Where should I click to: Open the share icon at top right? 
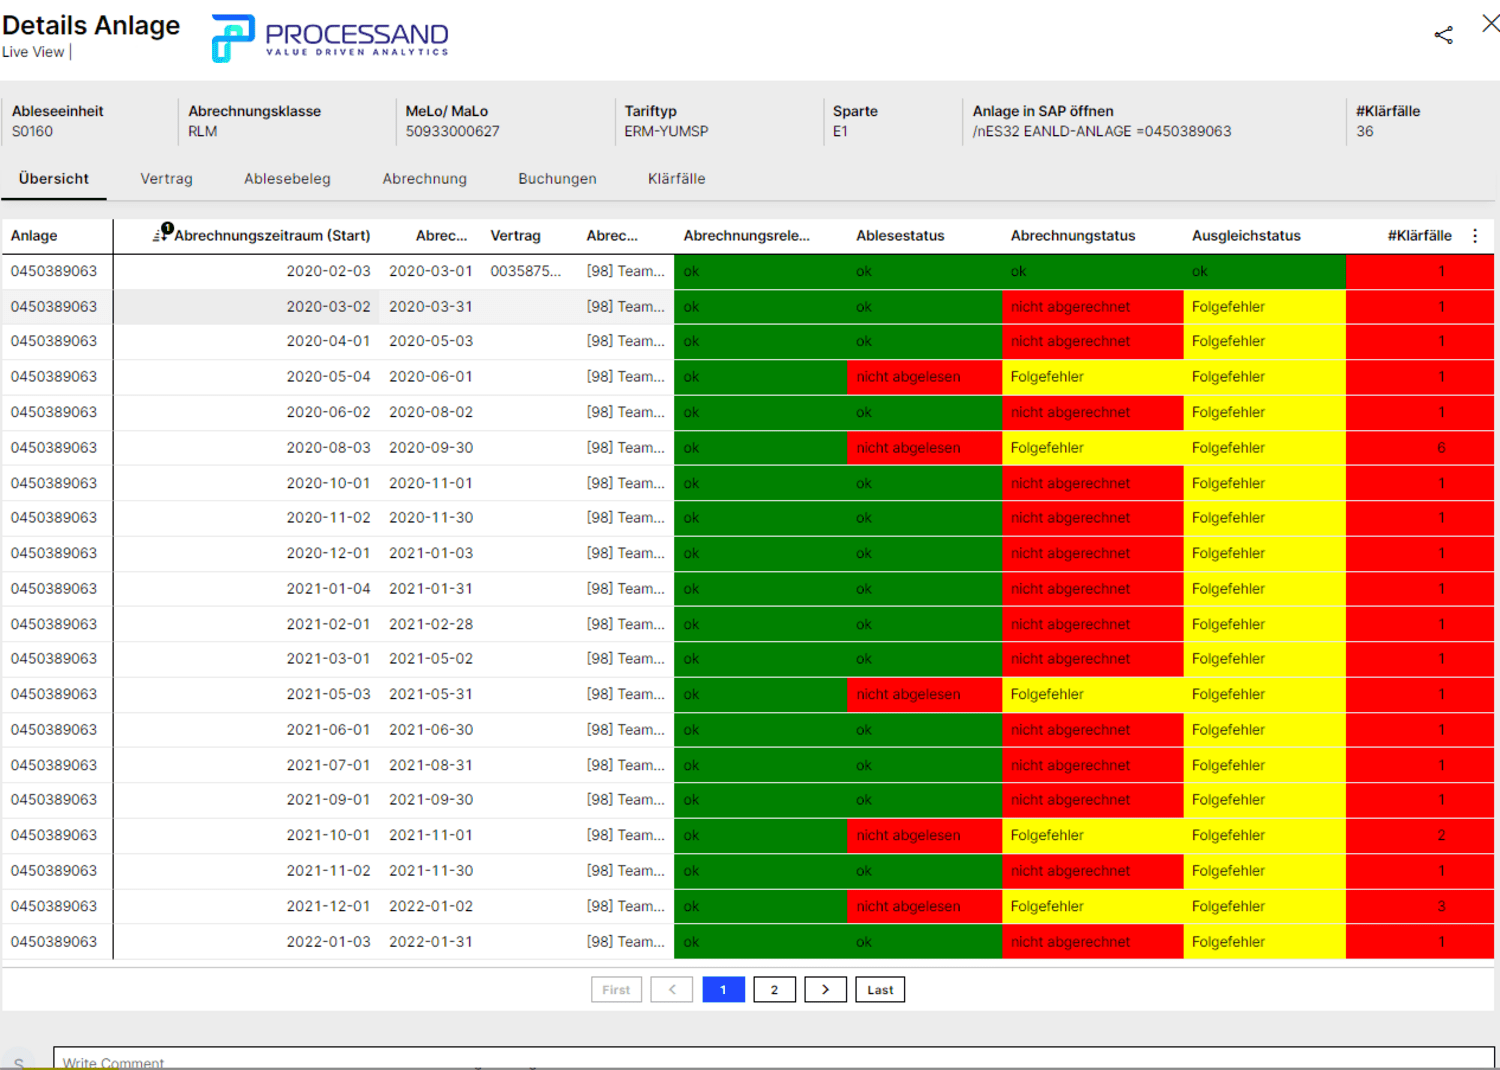(x=1443, y=34)
